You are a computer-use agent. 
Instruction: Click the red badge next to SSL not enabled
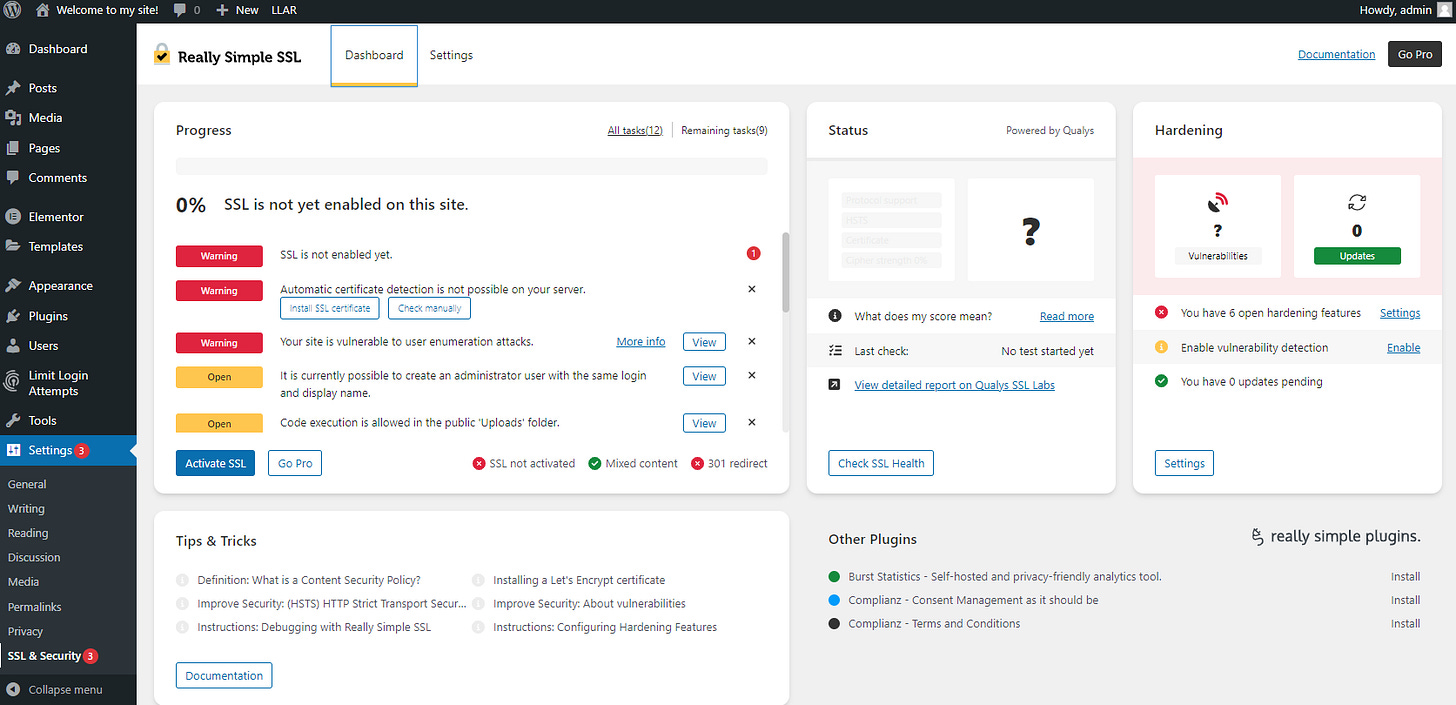coord(753,254)
